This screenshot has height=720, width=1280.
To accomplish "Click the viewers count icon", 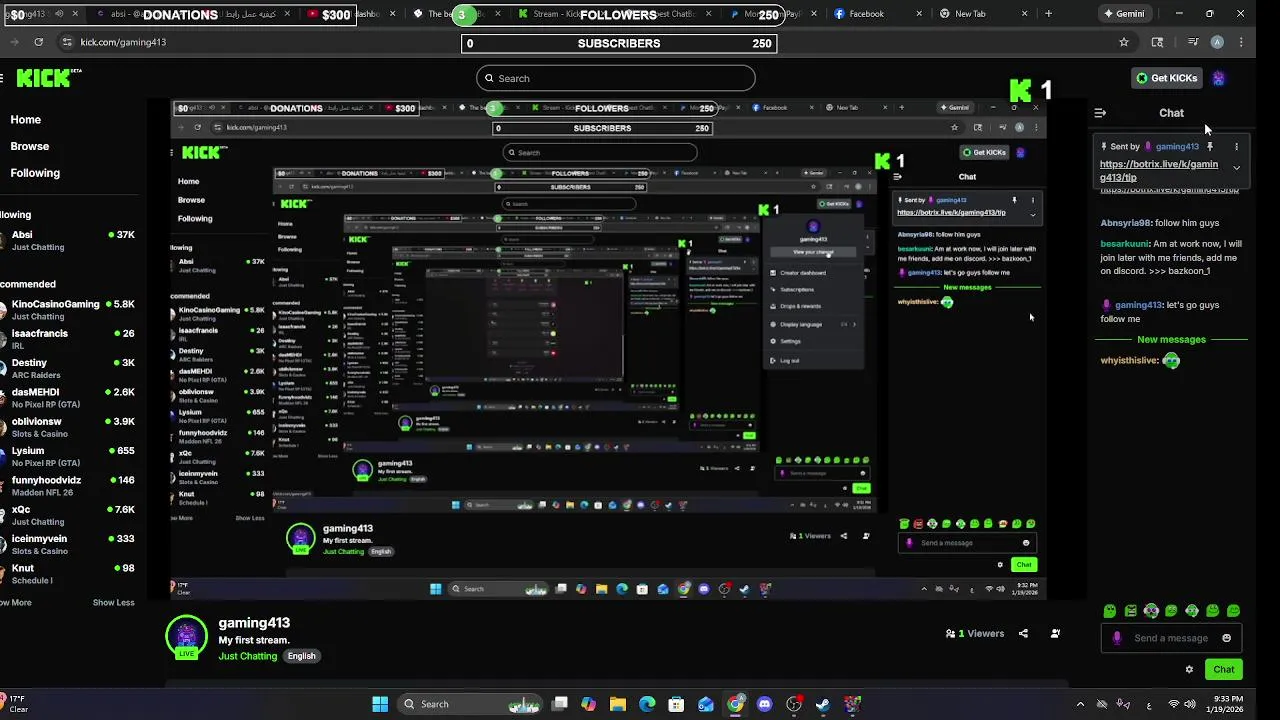I will click(x=950, y=633).
